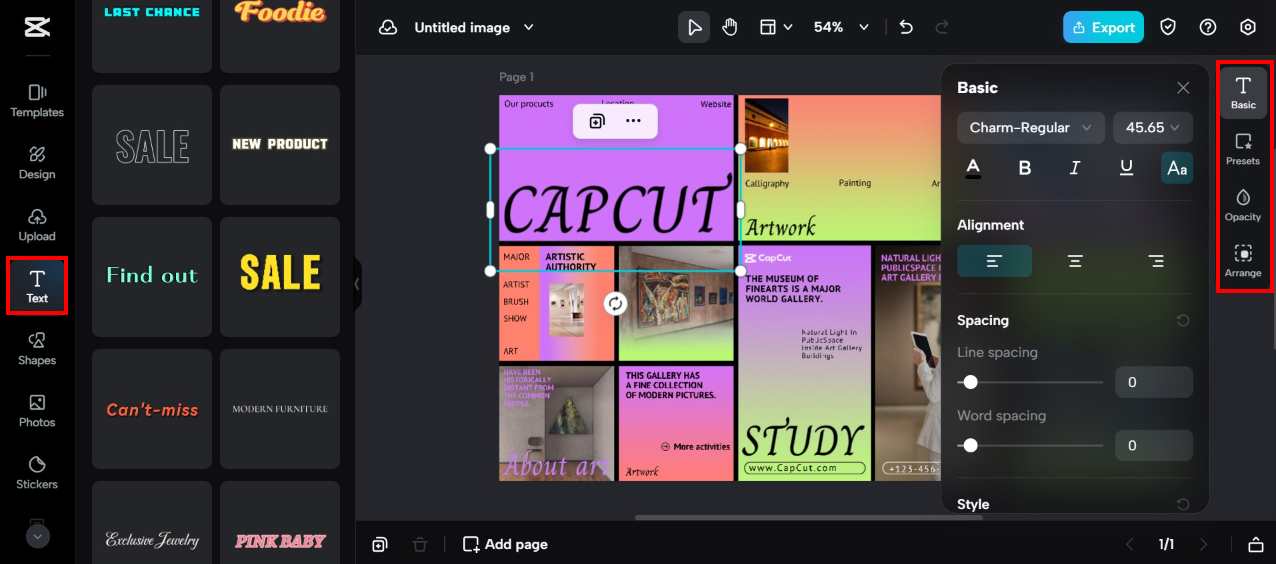The width and height of the screenshot is (1276, 564).
Task: Undo the last action
Action: tap(906, 28)
